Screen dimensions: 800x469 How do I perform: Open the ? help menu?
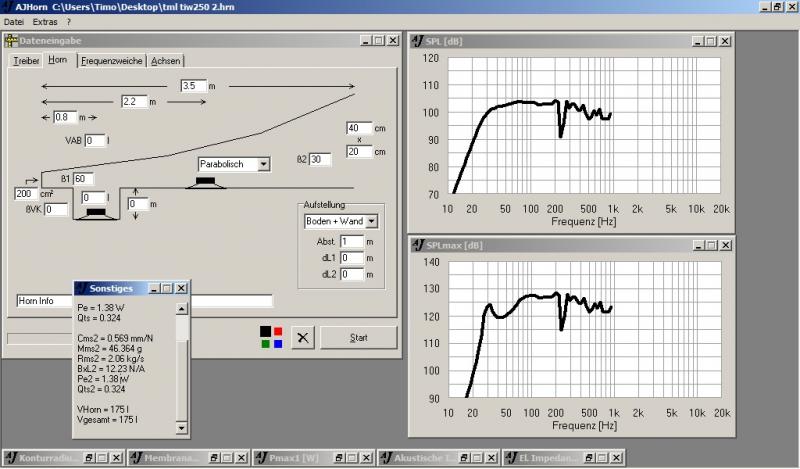click(x=69, y=22)
